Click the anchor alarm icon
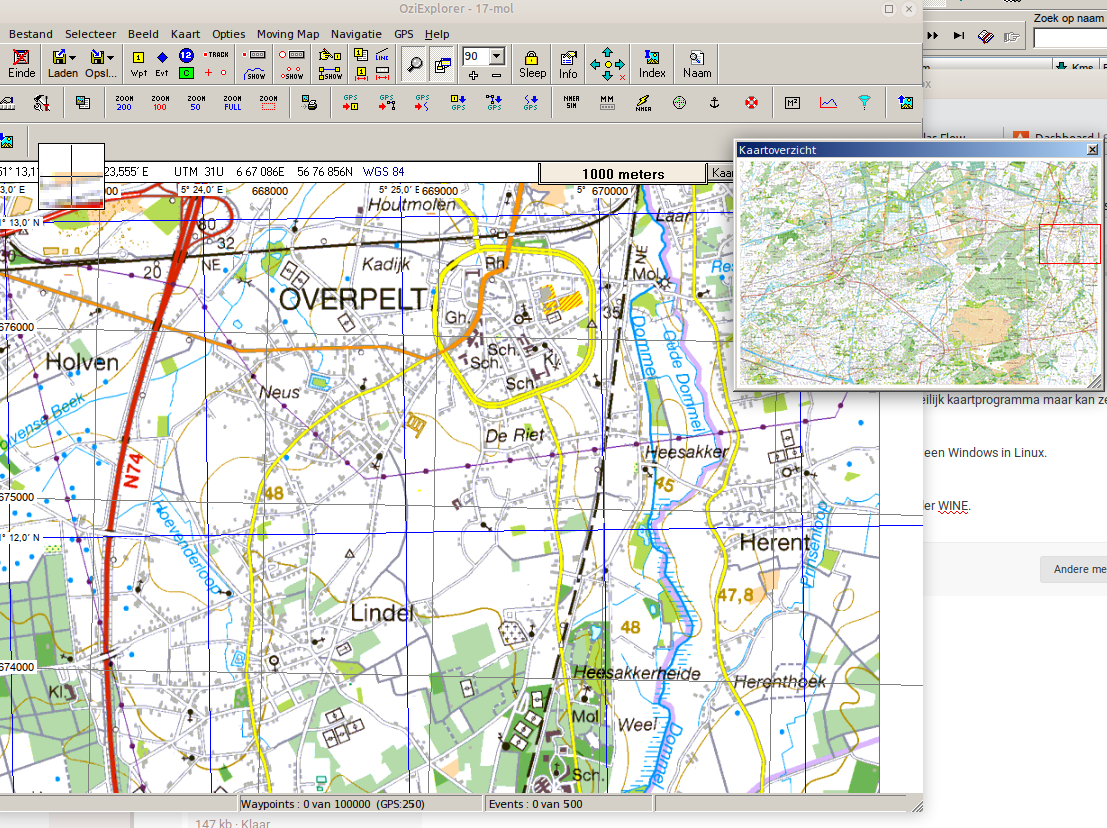The height and width of the screenshot is (828, 1107). 714,102
